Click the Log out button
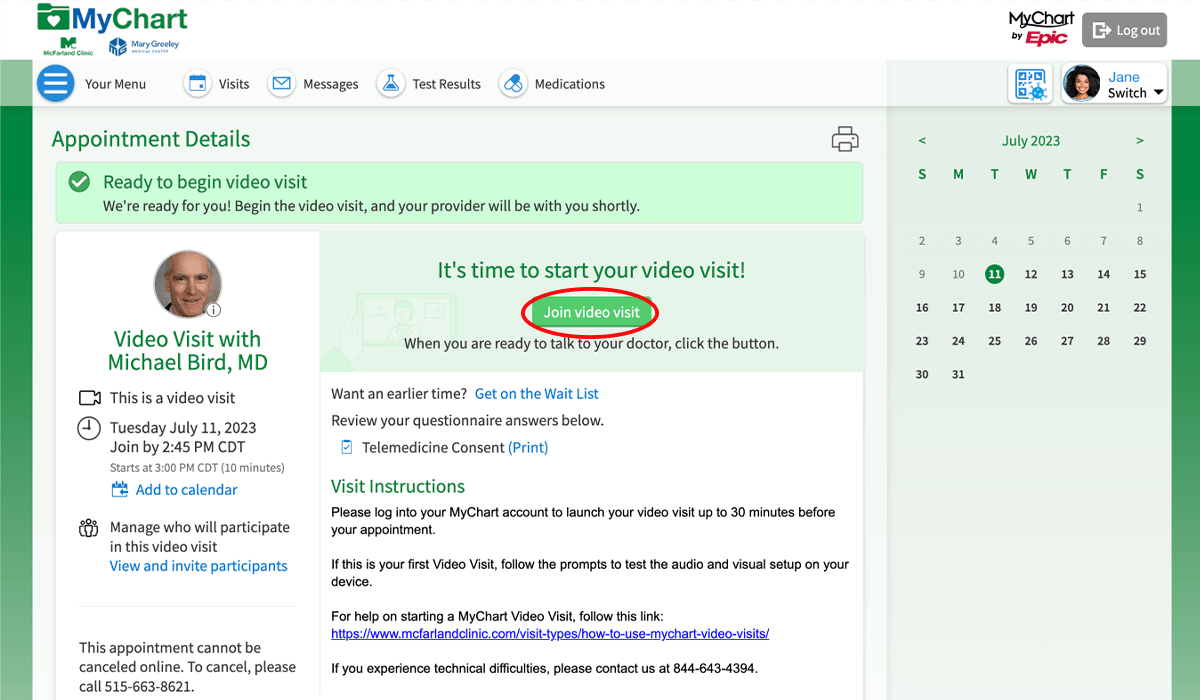1200x700 pixels. pos(1126,30)
